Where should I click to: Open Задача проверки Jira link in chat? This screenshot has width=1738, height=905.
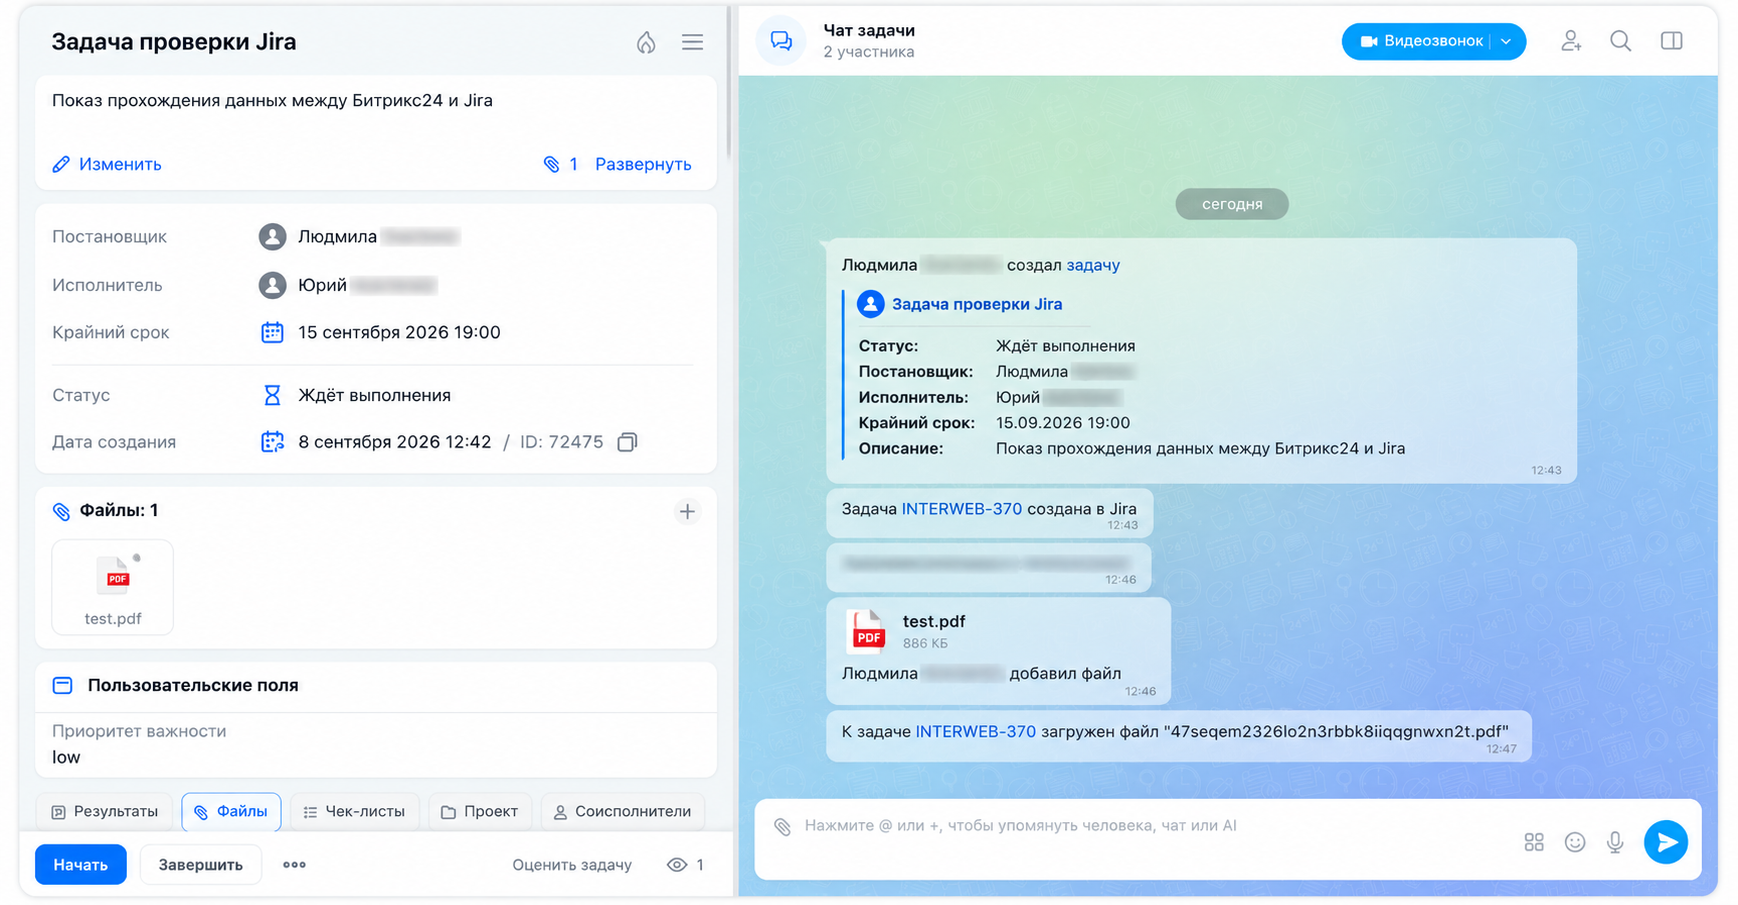click(977, 304)
